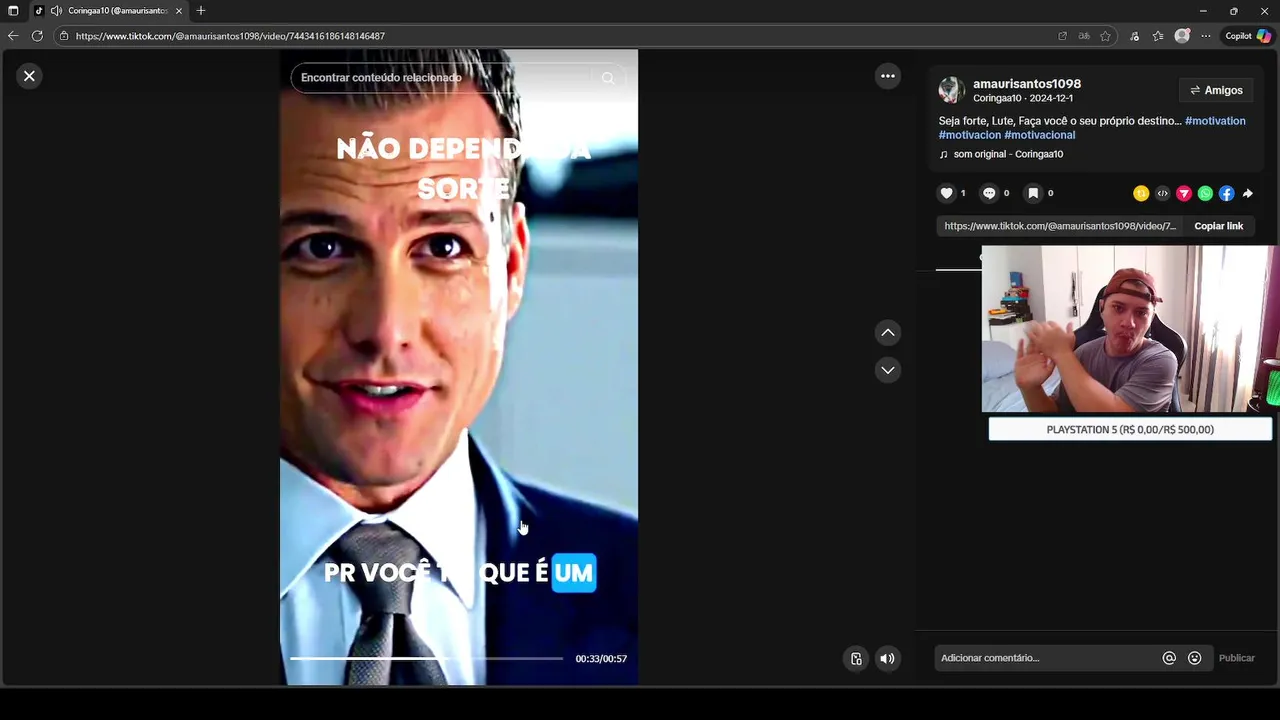Toggle the autoscroll icon beside volume
The width and height of the screenshot is (1280, 720).
coord(856,658)
